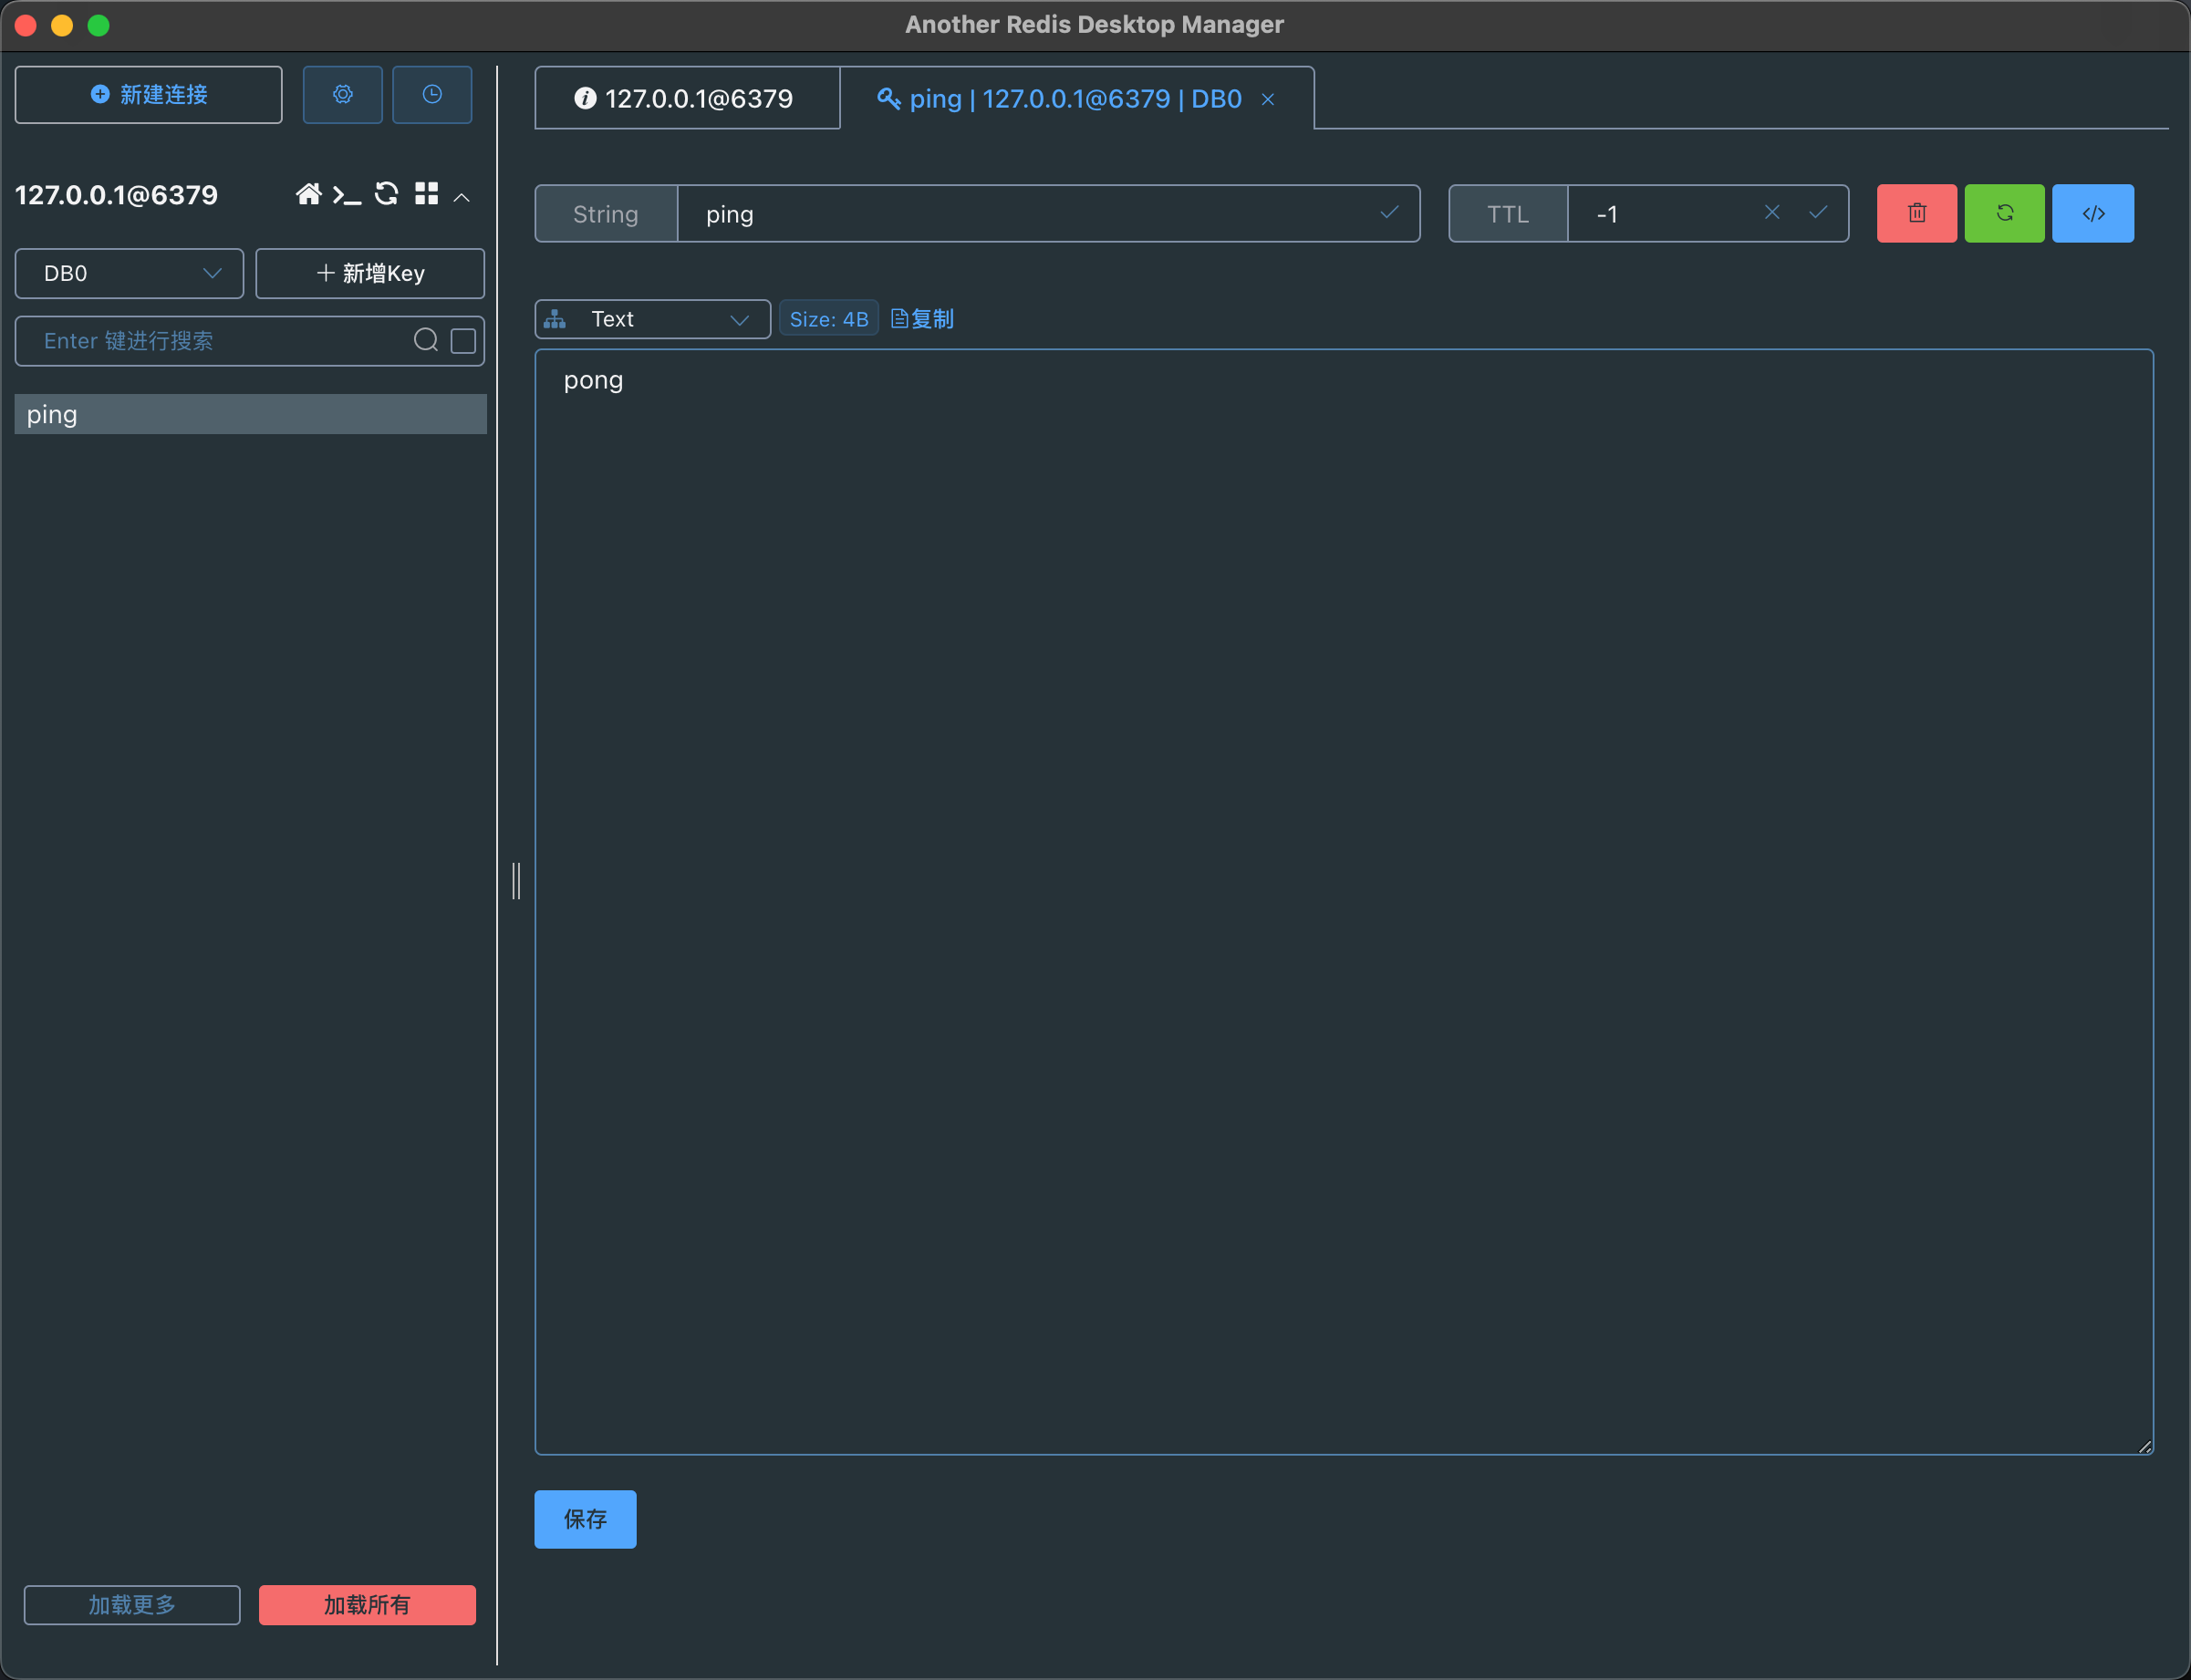This screenshot has height=1680, width=2191.
Task: Click the search magnifier icon
Action: pyautogui.click(x=426, y=340)
